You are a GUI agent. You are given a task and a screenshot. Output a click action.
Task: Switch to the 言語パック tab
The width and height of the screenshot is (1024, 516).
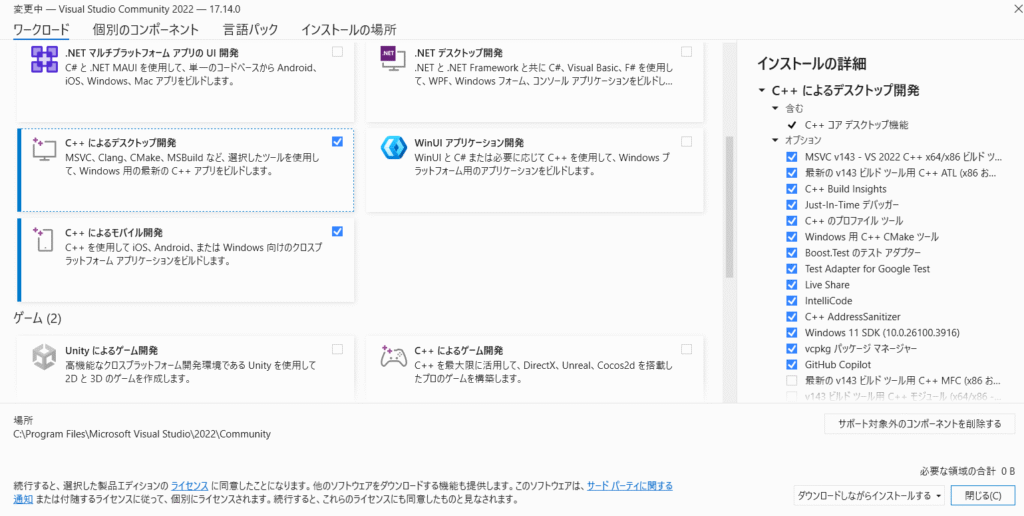pos(250,29)
